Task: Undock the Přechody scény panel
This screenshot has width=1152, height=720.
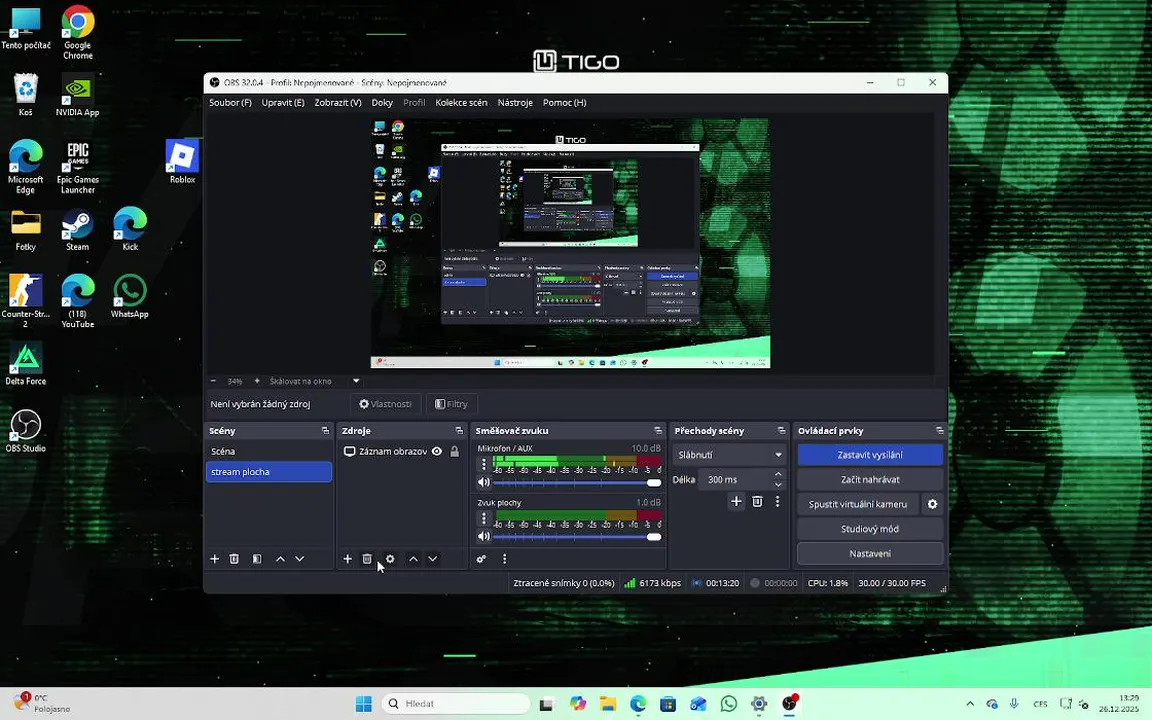Action: coord(782,431)
